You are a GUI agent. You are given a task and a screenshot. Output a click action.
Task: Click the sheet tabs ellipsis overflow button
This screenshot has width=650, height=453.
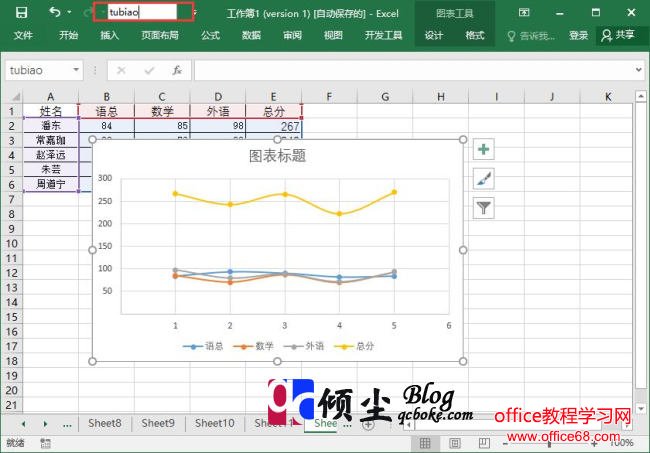(x=67, y=424)
